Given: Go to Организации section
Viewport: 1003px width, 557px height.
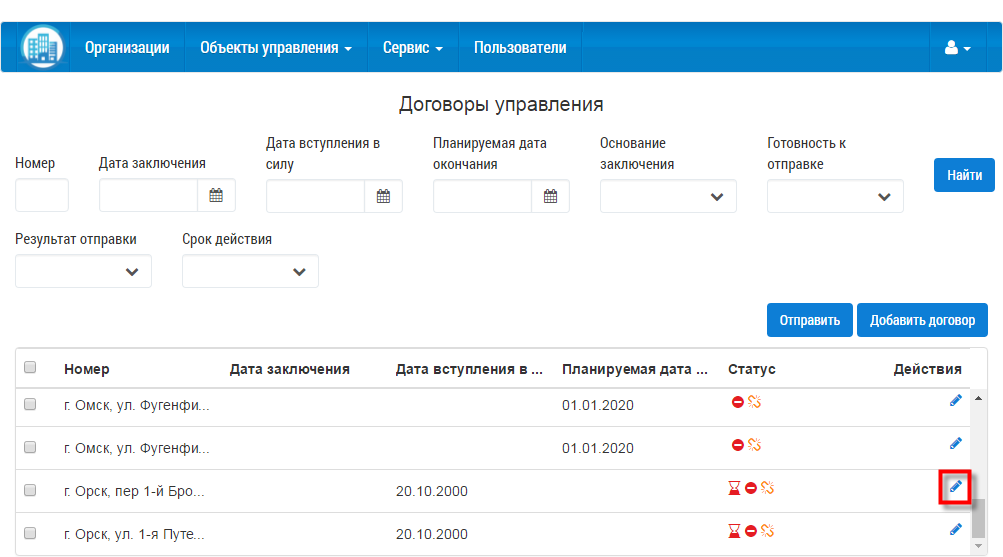Looking at the screenshot, I should pyautogui.click(x=127, y=47).
